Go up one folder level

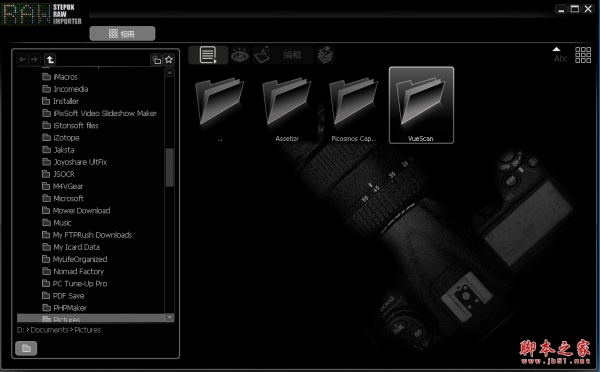50,59
